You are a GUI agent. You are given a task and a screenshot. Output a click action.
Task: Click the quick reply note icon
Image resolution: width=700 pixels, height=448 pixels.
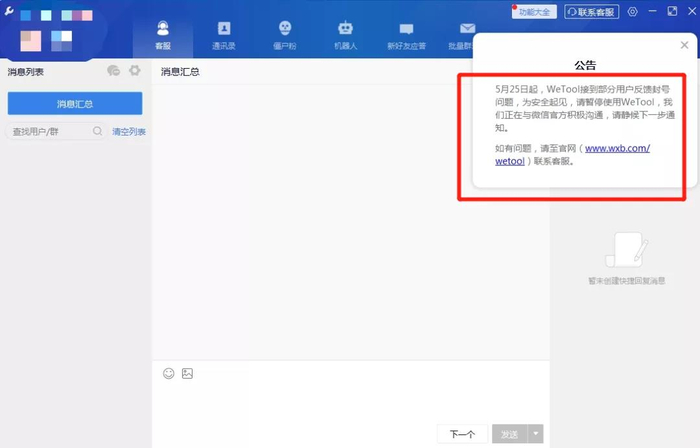pos(626,250)
